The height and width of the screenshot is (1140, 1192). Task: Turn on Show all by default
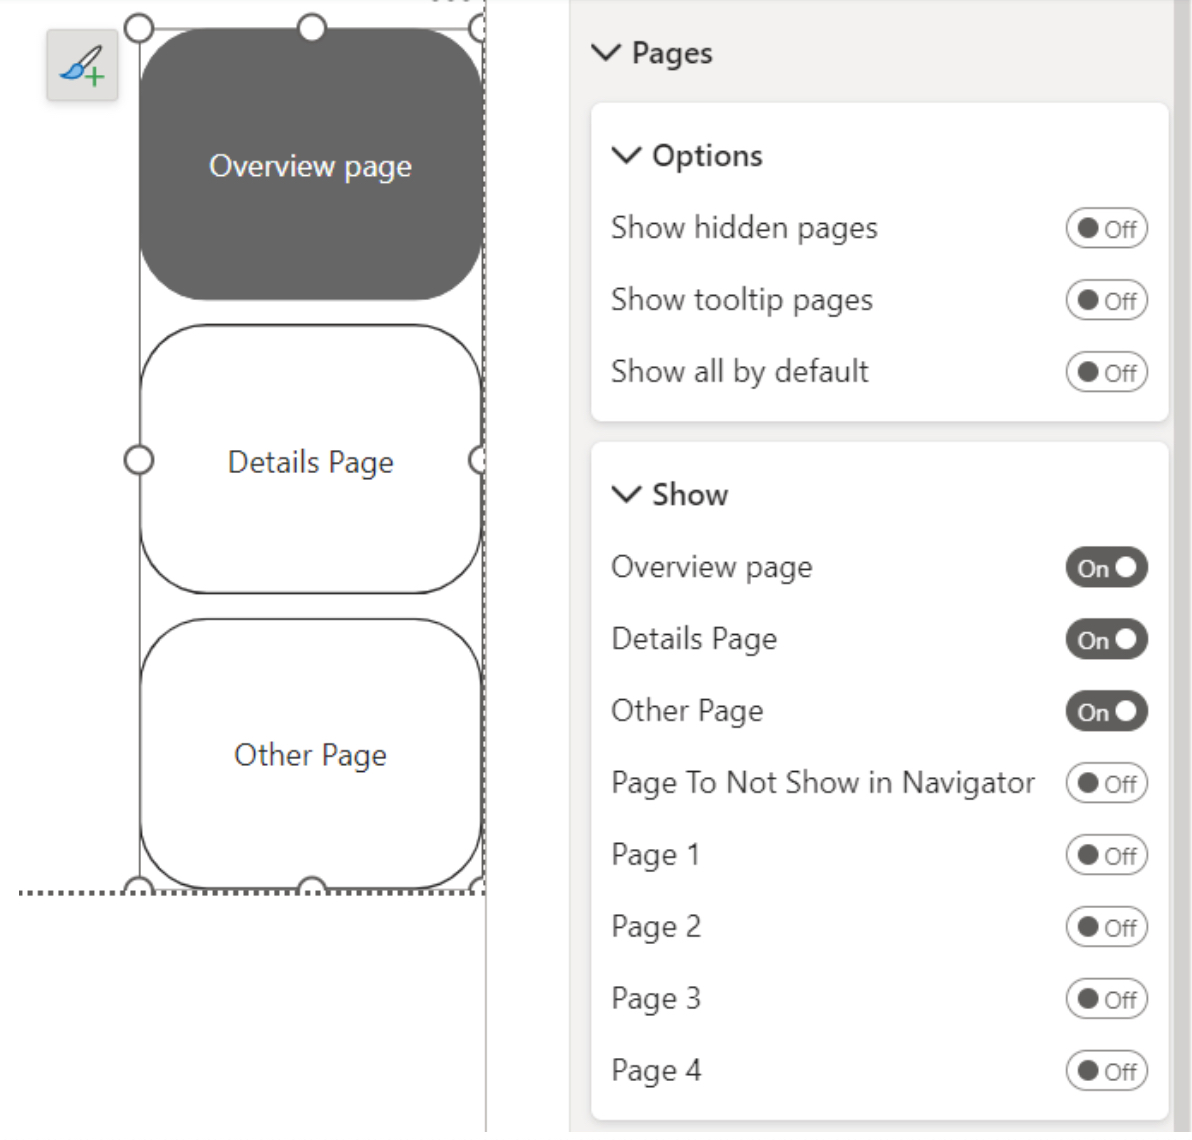pyautogui.click(x=1106, y=372)
